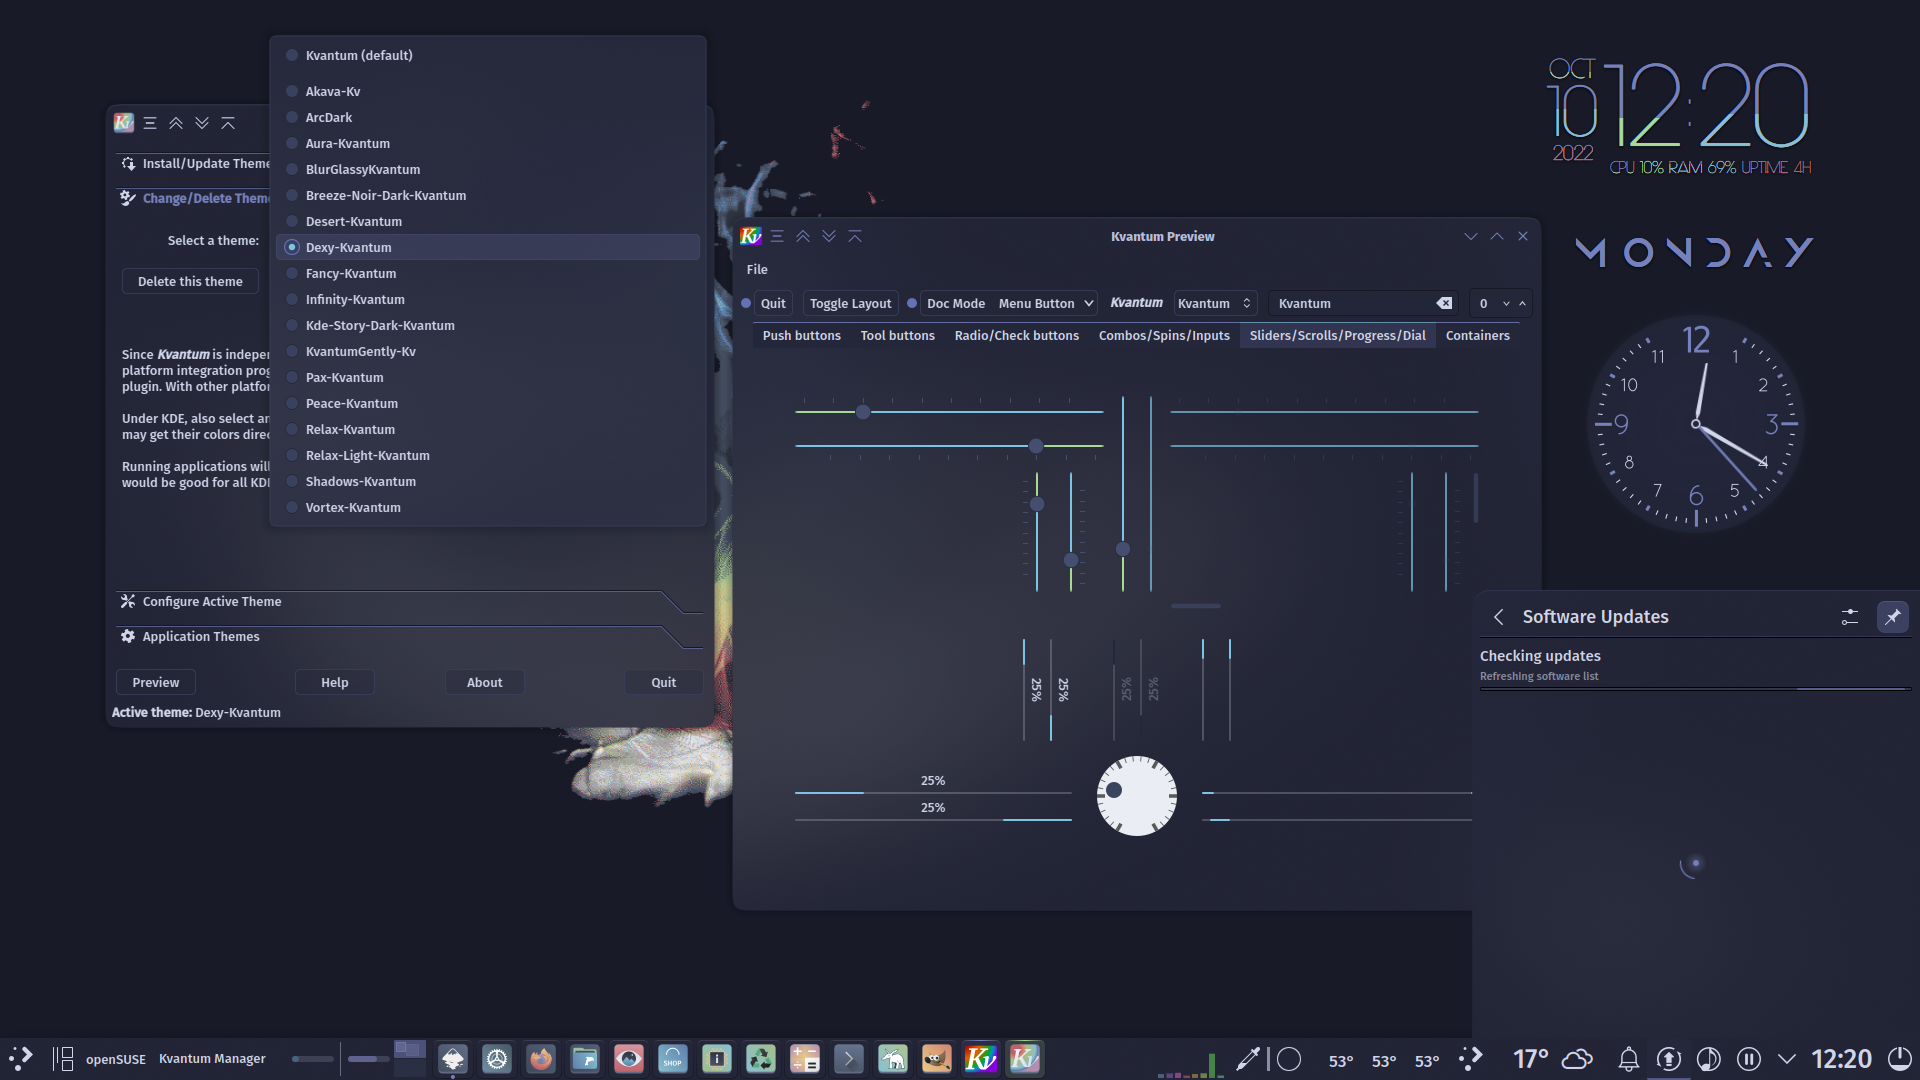Click the second horizontal slider handle

1036,446
